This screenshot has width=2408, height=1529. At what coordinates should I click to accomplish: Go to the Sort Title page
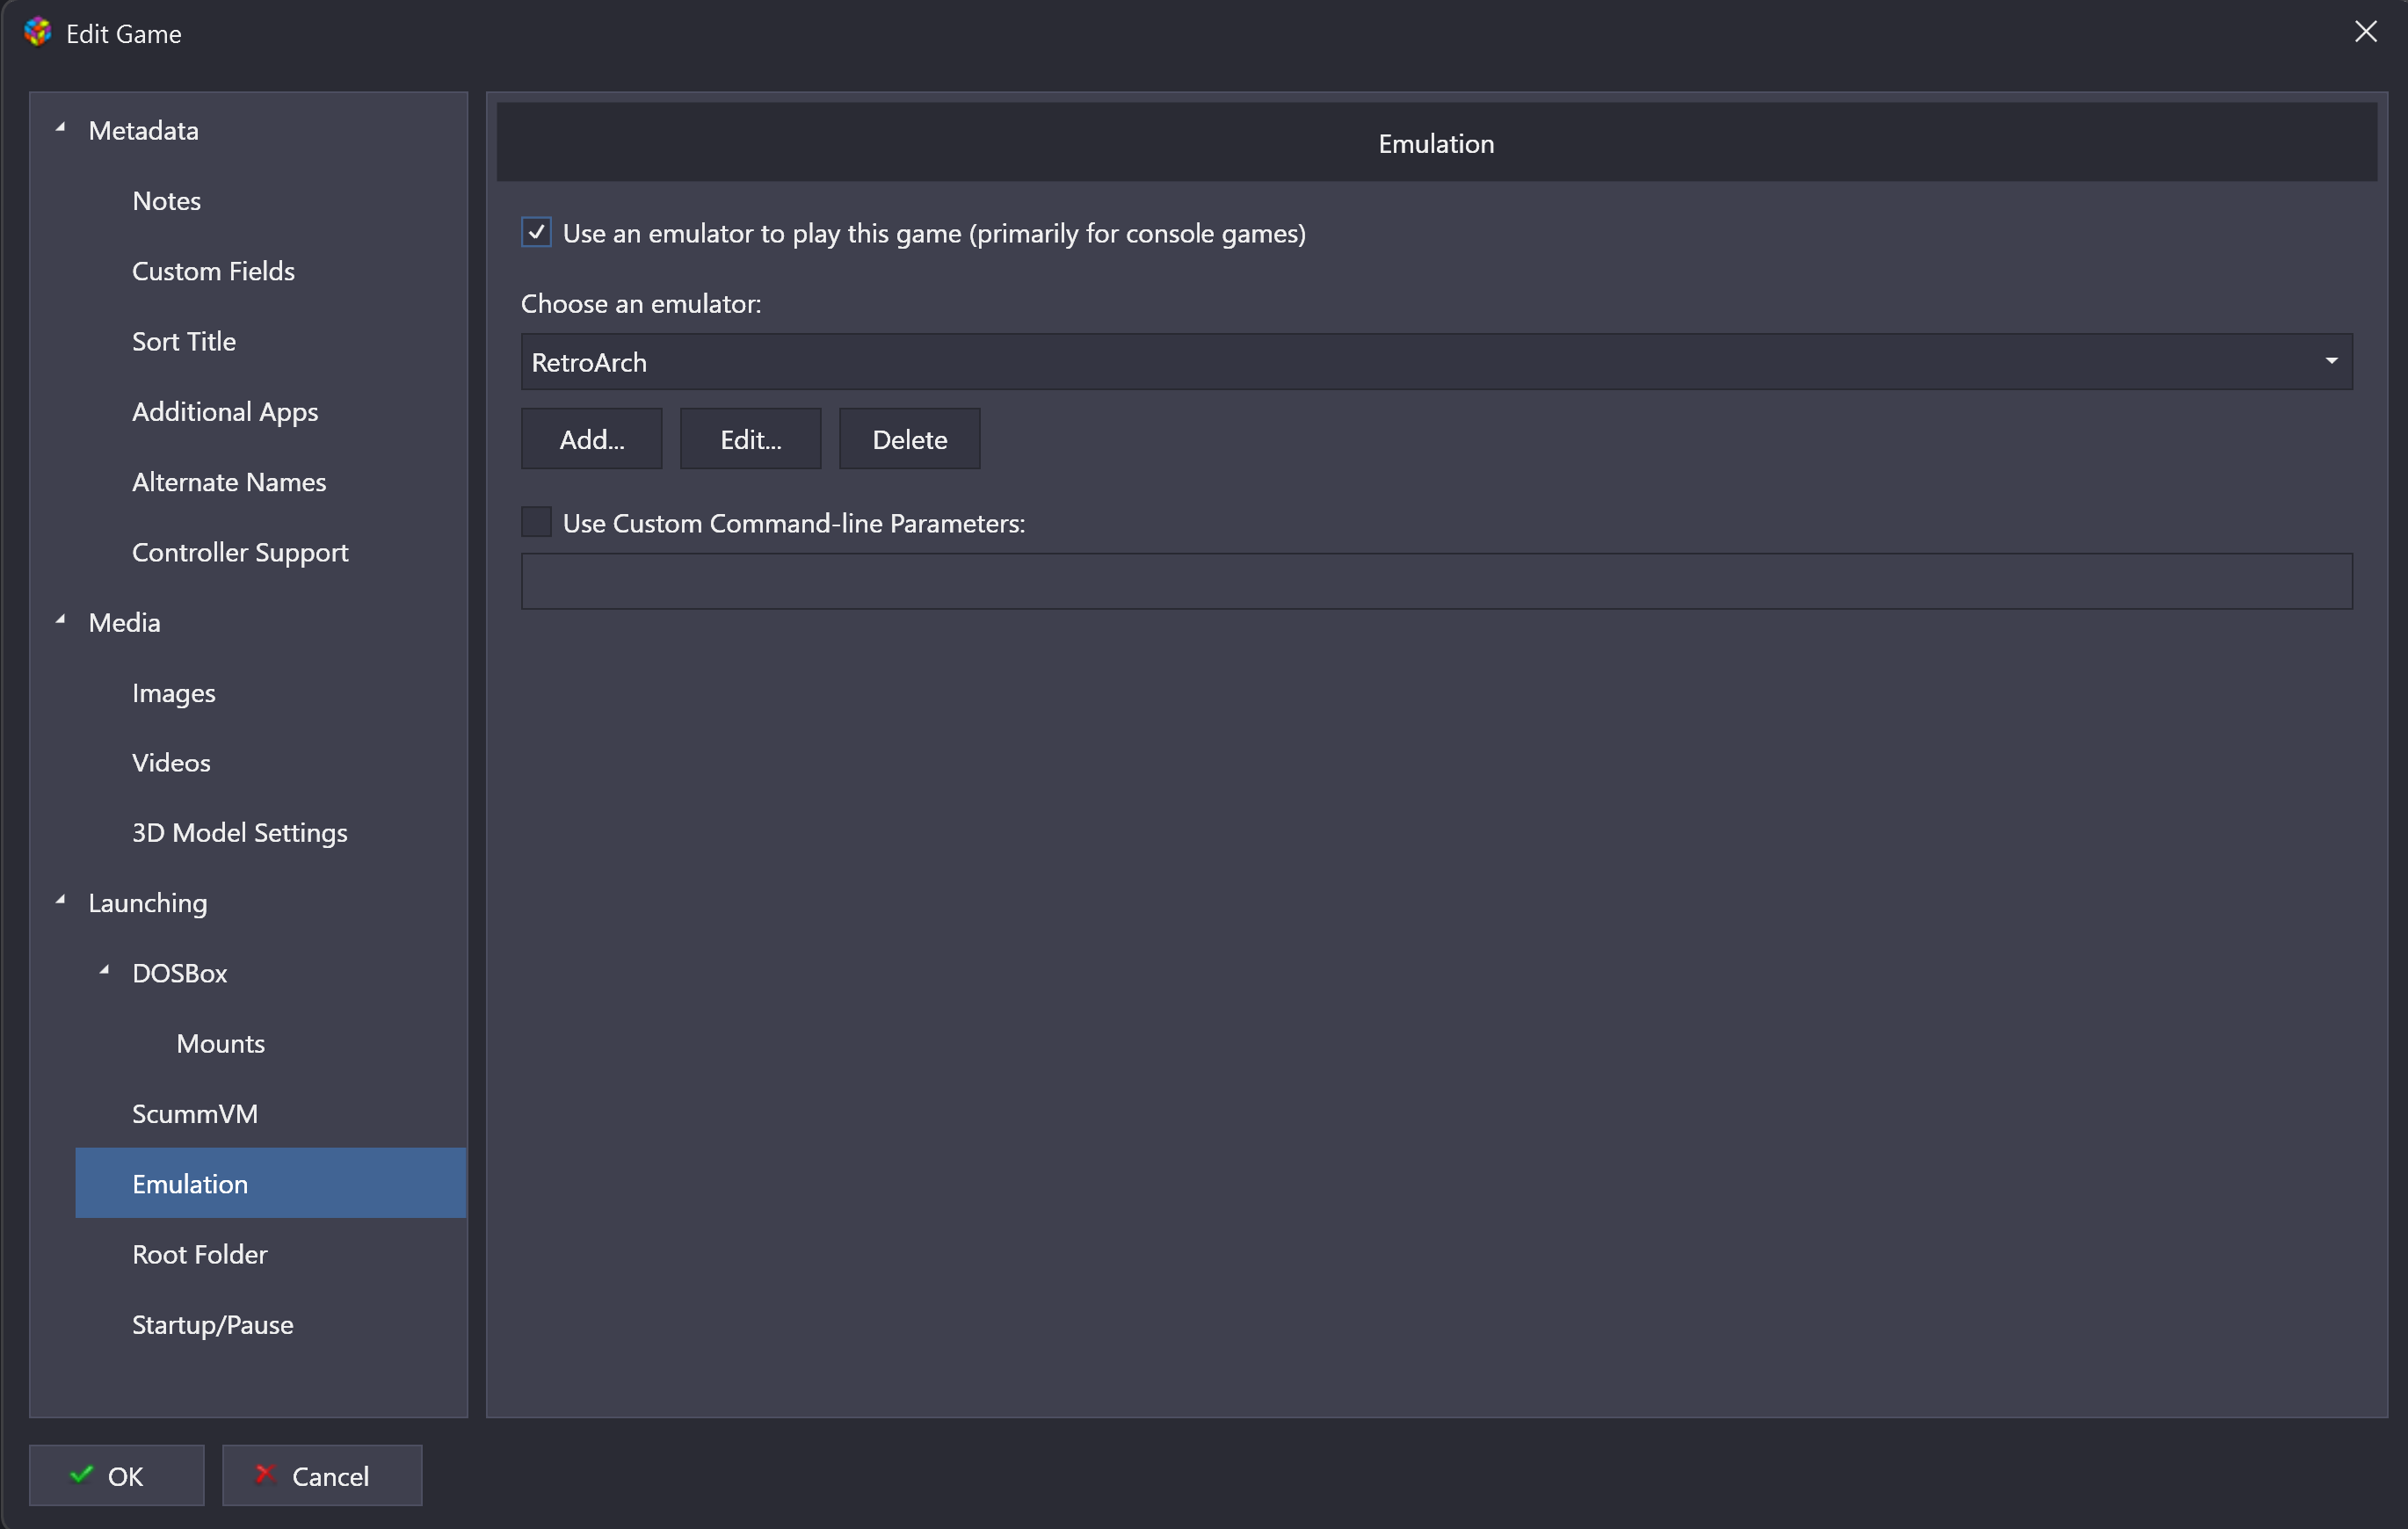184,341
